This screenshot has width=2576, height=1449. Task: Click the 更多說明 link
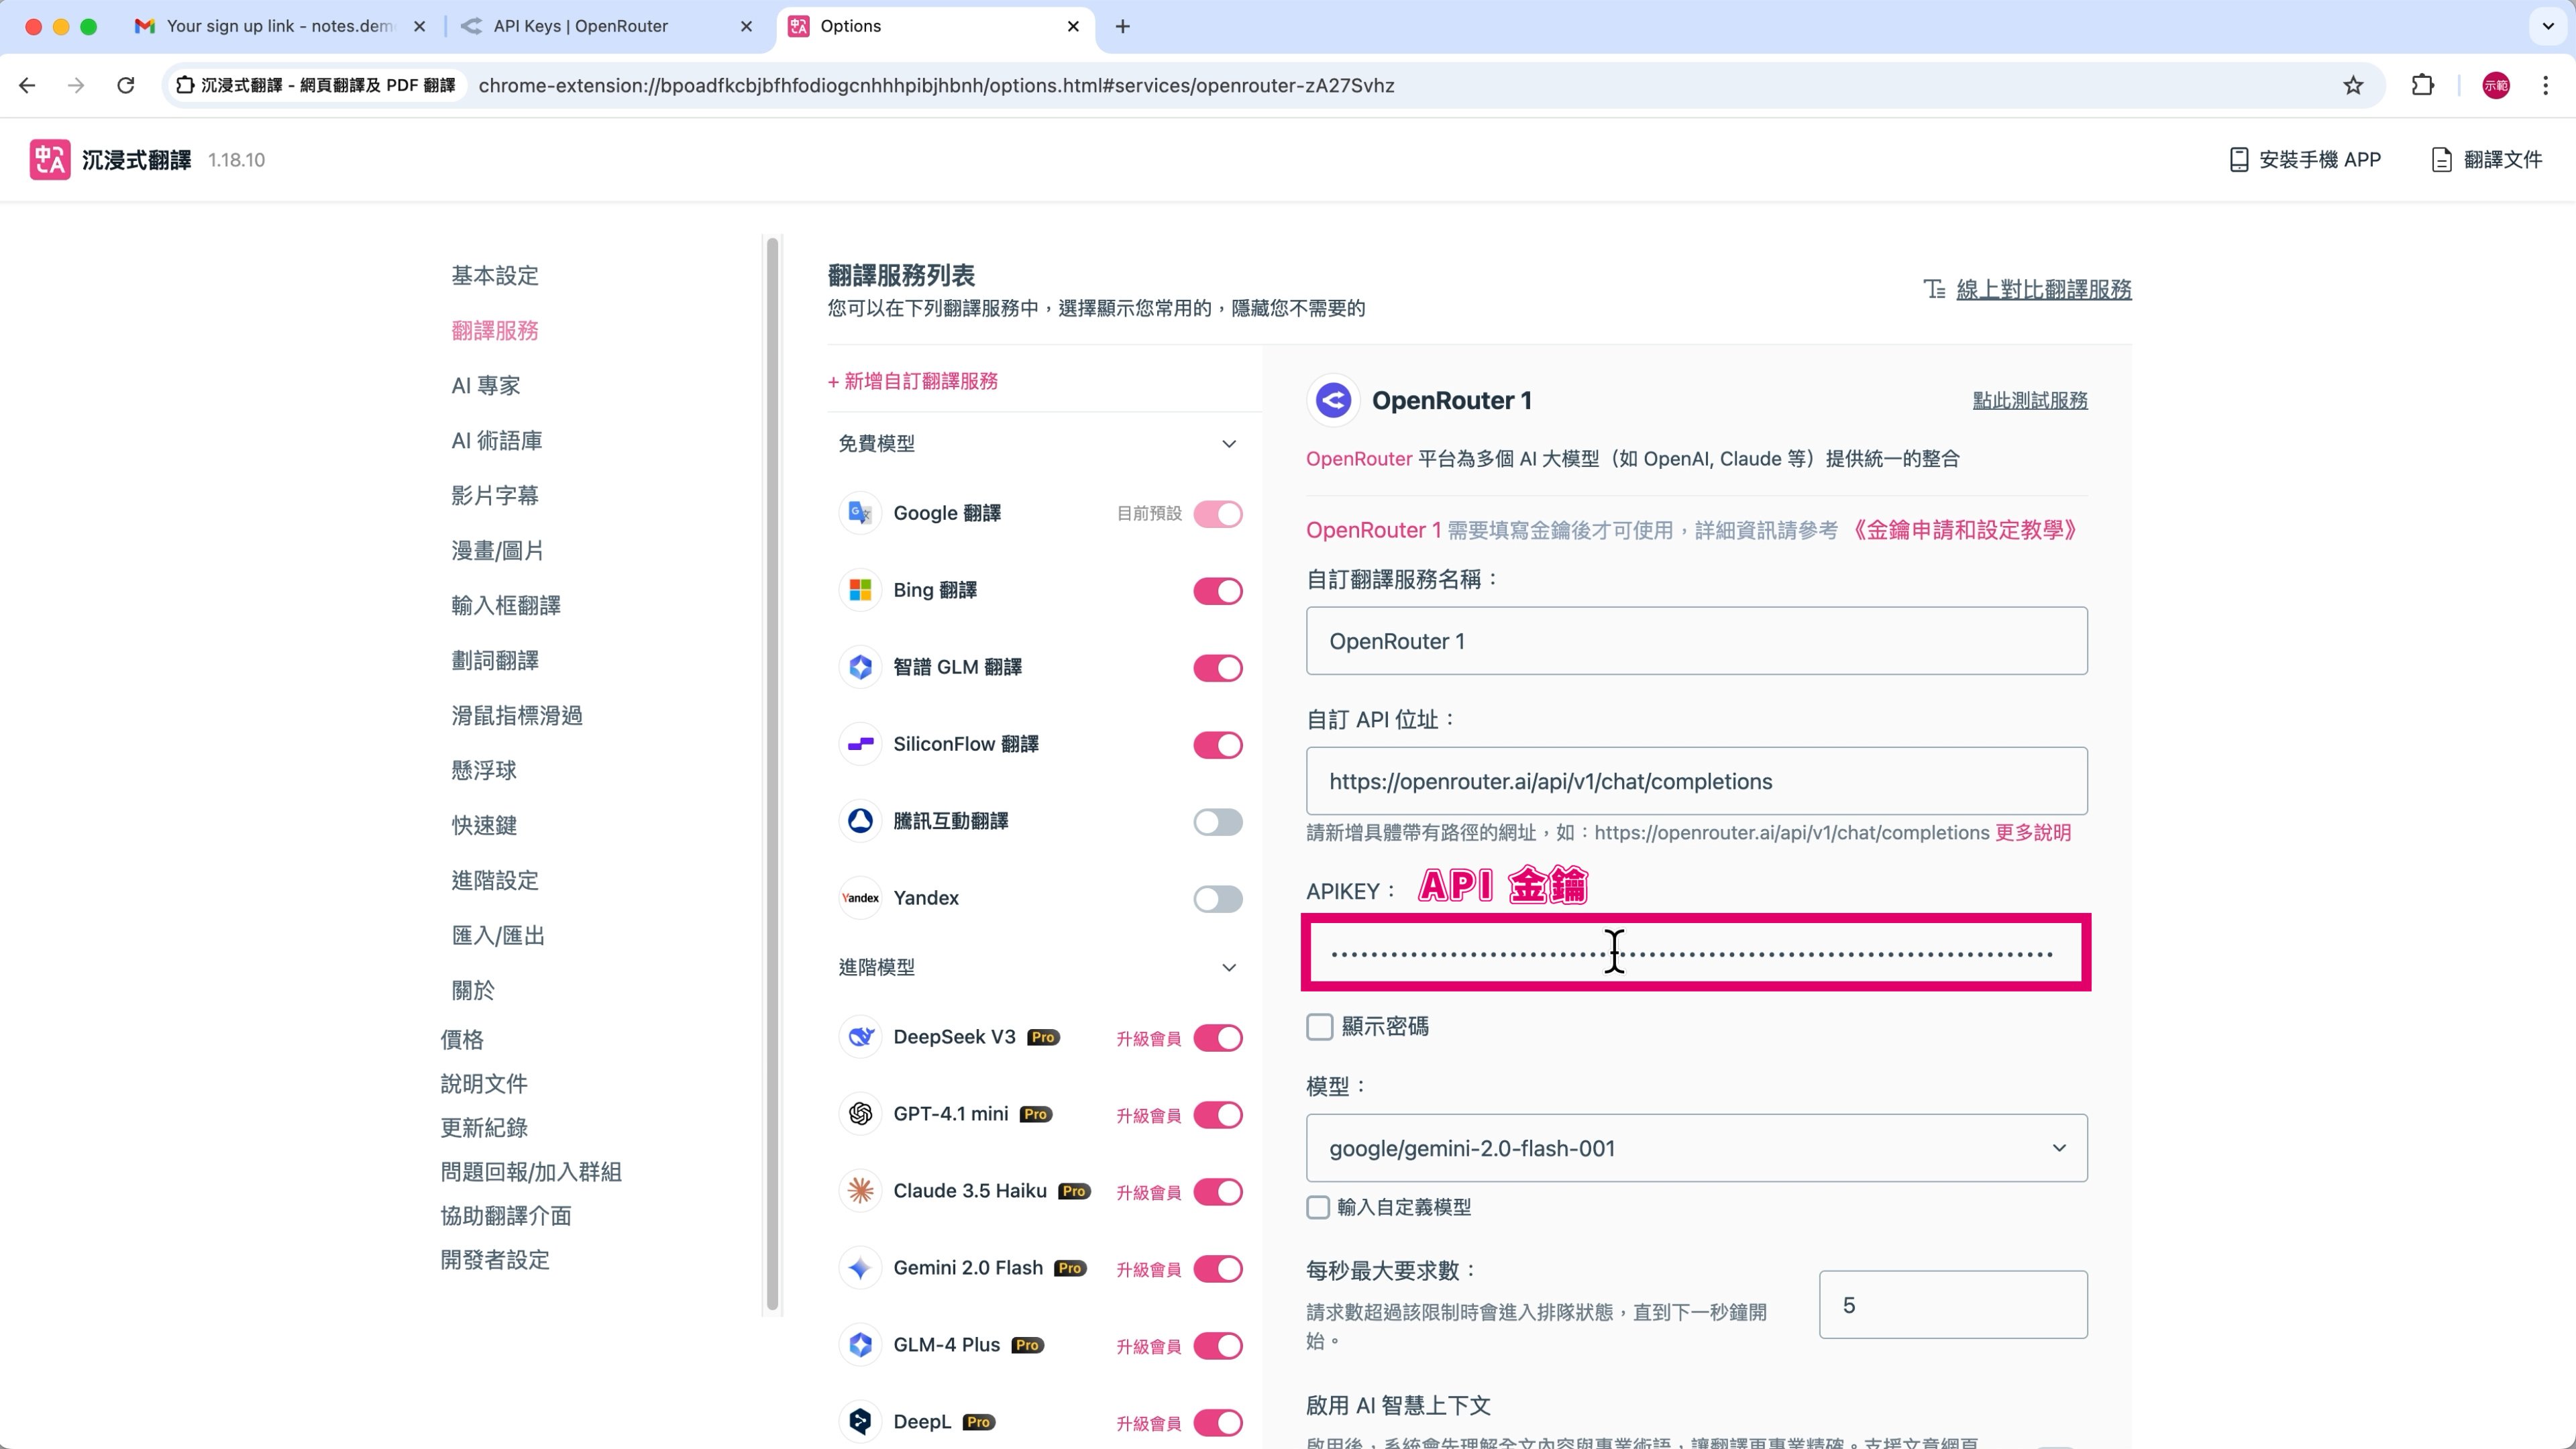point(2032,833)
